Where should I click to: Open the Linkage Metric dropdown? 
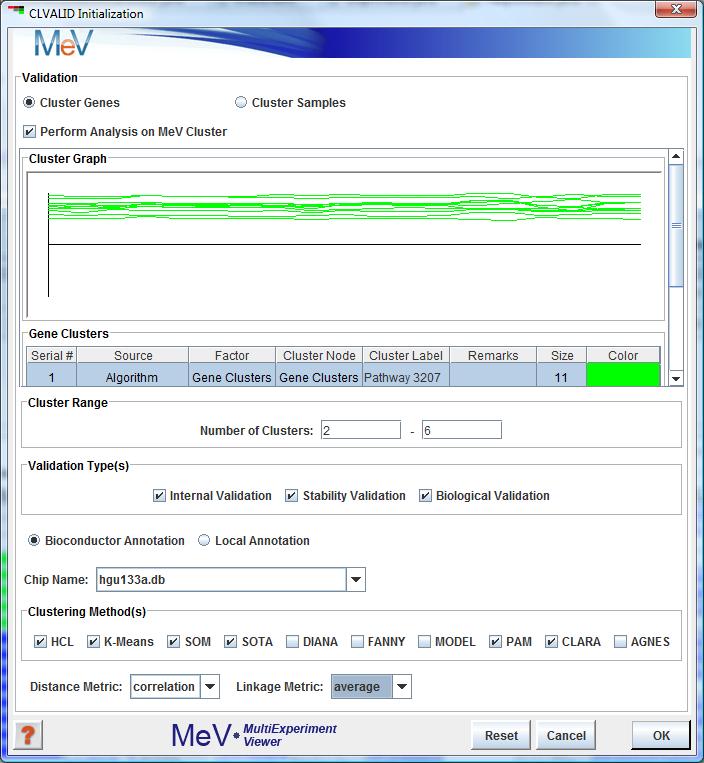pyautogui.click(x=401, y=687)
